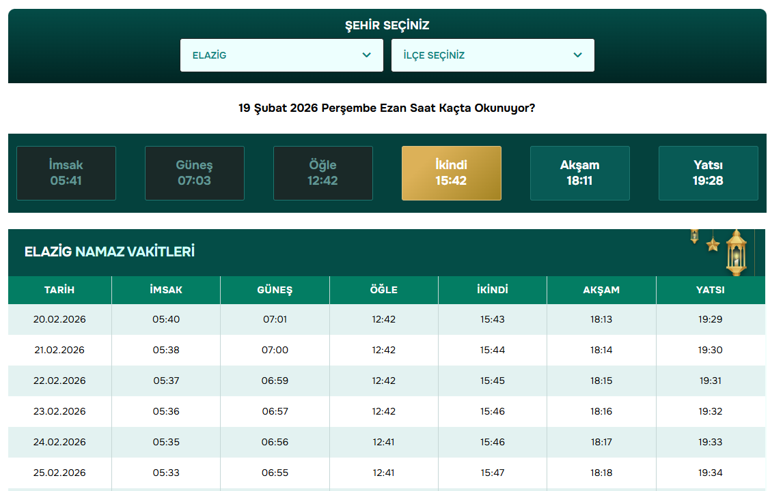Click the gold star ornament icon
The width and height of the screenshot is (770, 491).
click(713, 244)
